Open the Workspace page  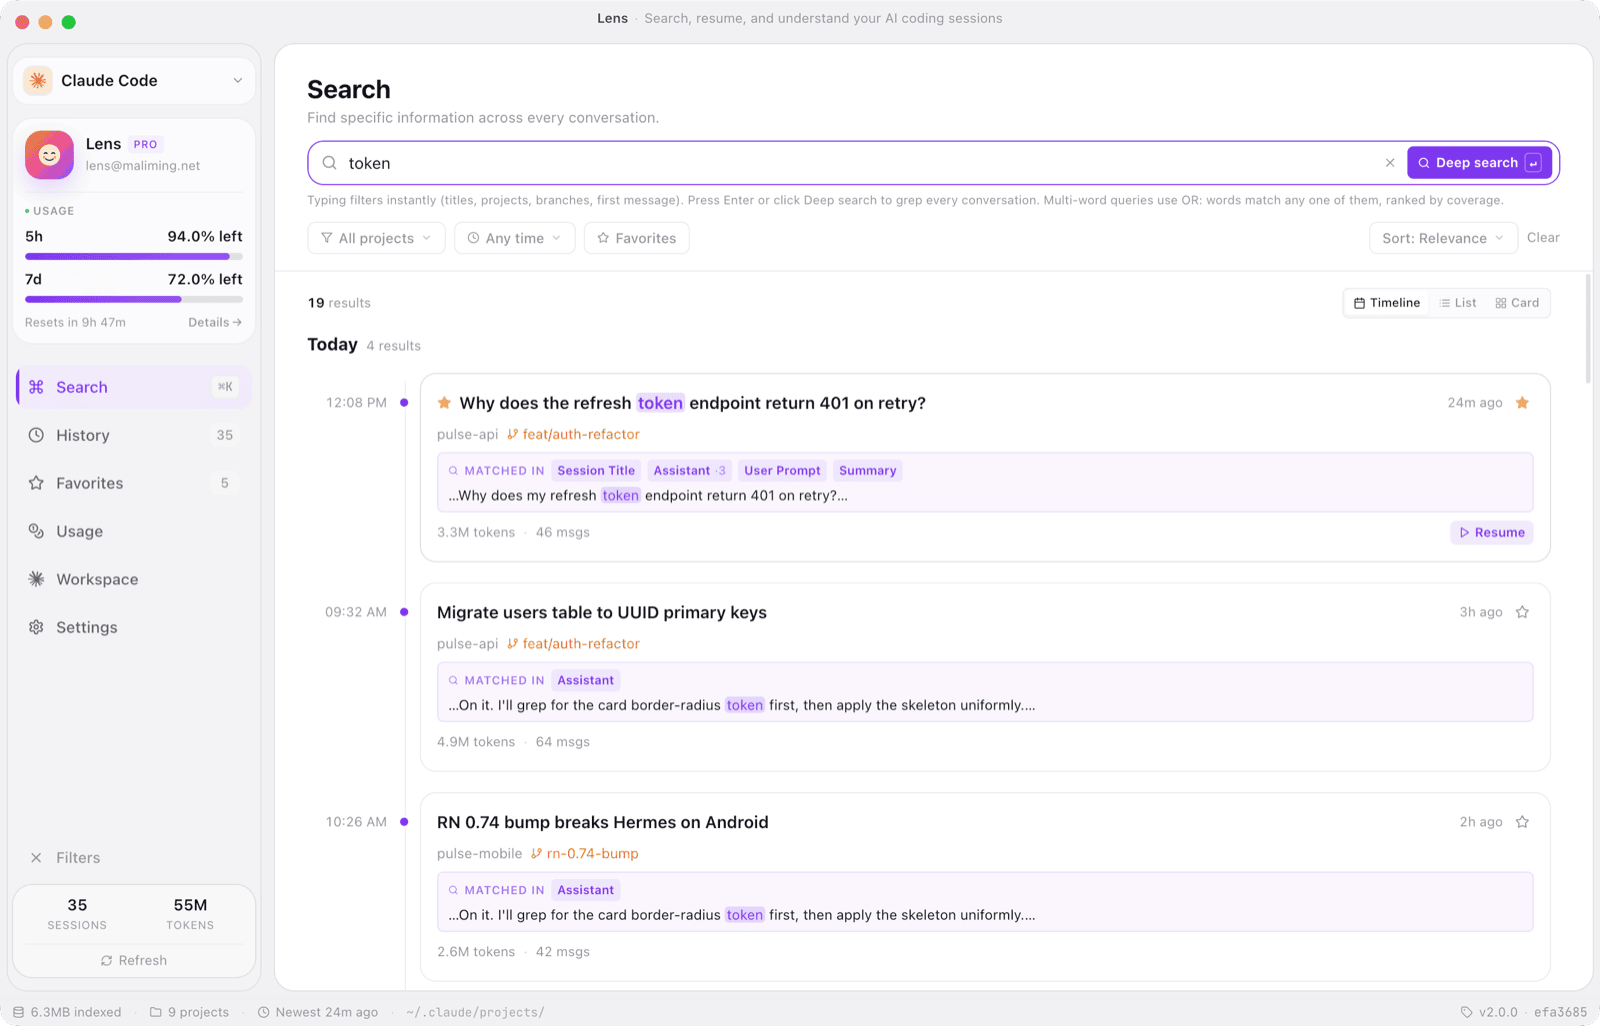134,579
